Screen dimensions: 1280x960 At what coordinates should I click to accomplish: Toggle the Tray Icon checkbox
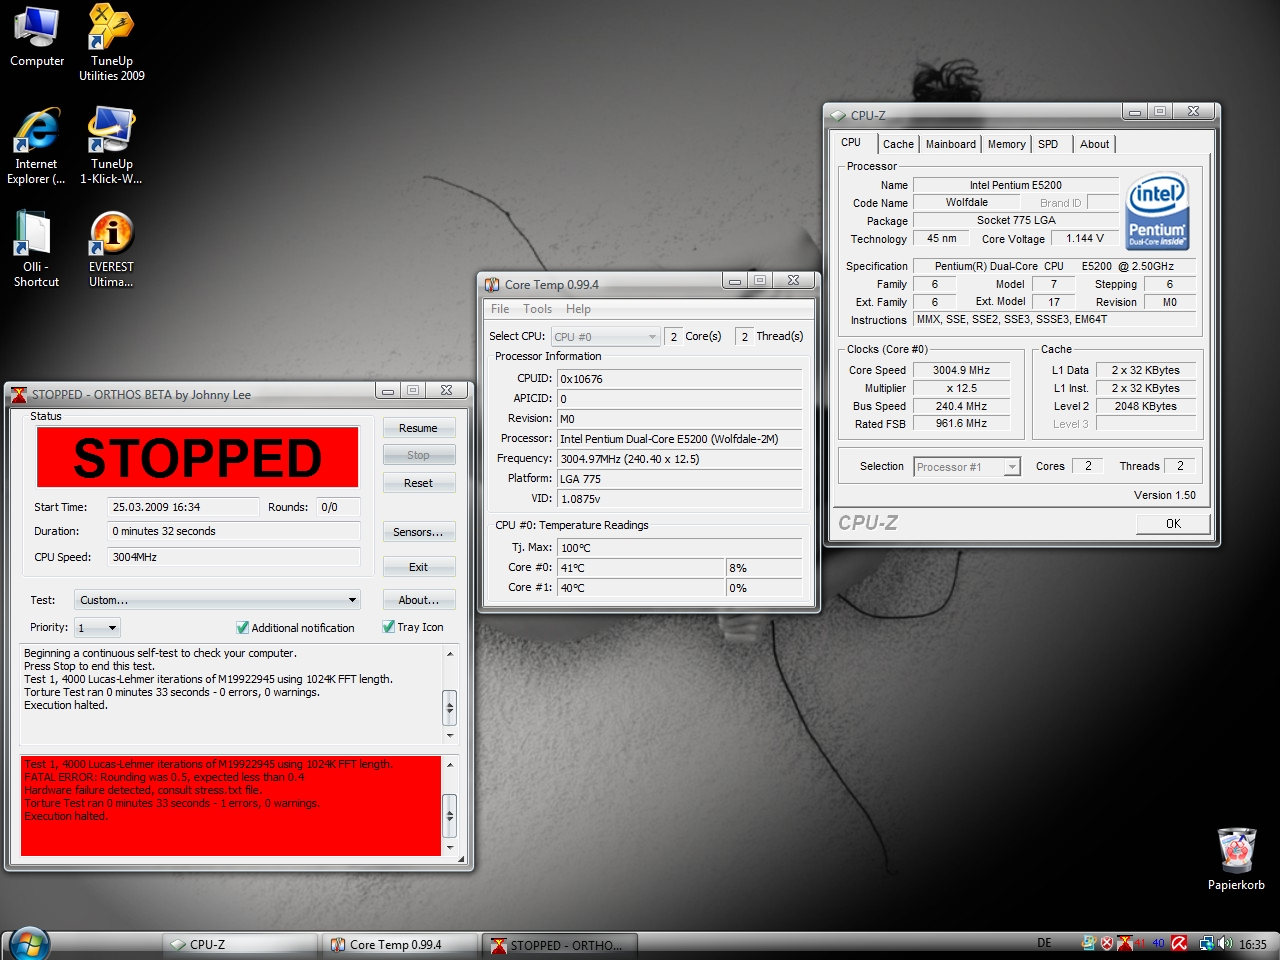click(389, 627)
